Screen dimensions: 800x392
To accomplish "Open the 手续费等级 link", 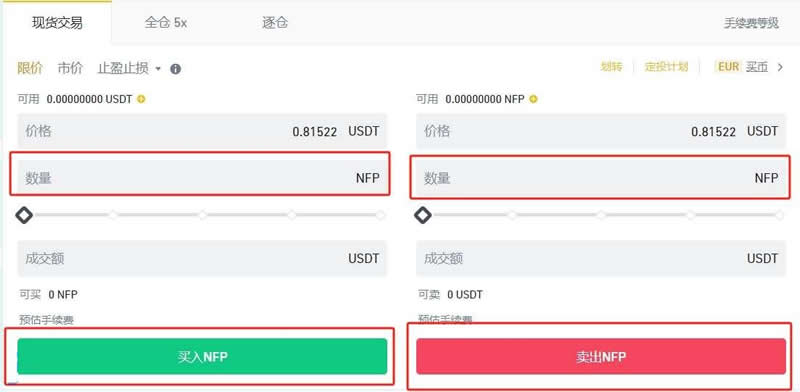I will pos(751,23).
